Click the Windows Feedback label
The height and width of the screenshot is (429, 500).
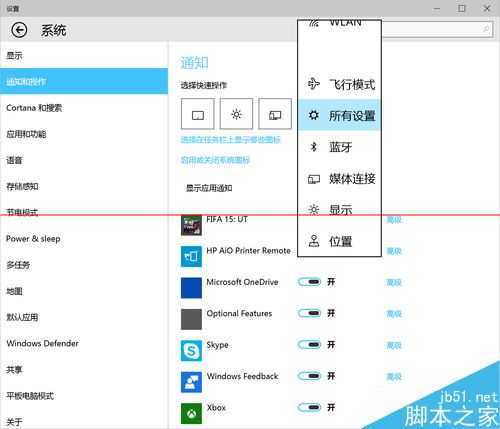pos(242,376)
